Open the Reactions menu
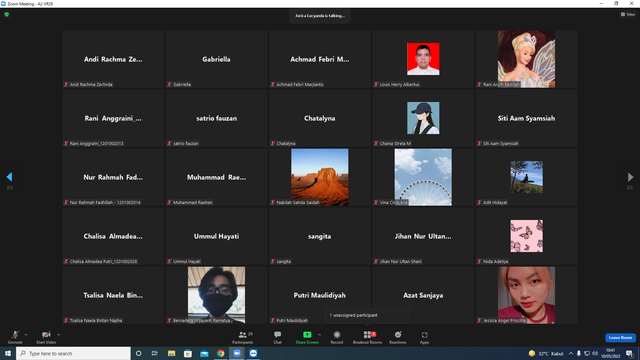This screenshot has width=640, height=360. coord(398,337)
